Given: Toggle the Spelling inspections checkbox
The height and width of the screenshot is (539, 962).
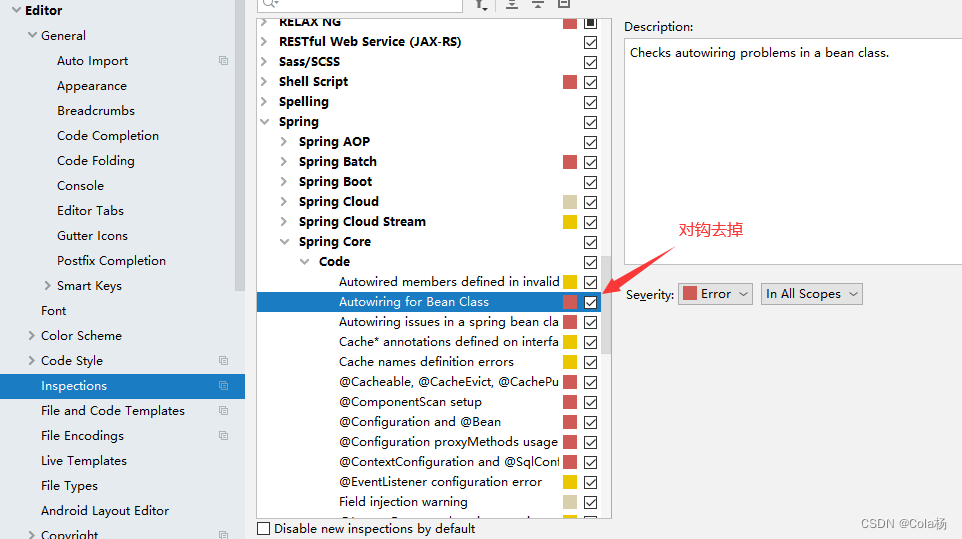Looking at the screenshot, I should coord(590,102).
